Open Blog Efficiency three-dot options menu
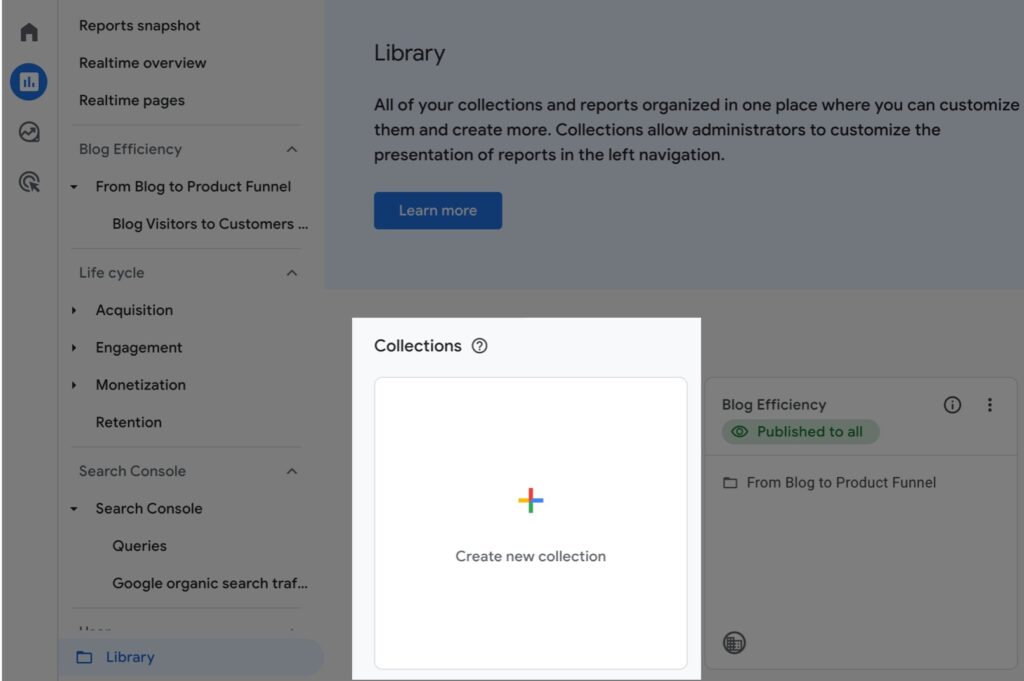 [990, 405]
